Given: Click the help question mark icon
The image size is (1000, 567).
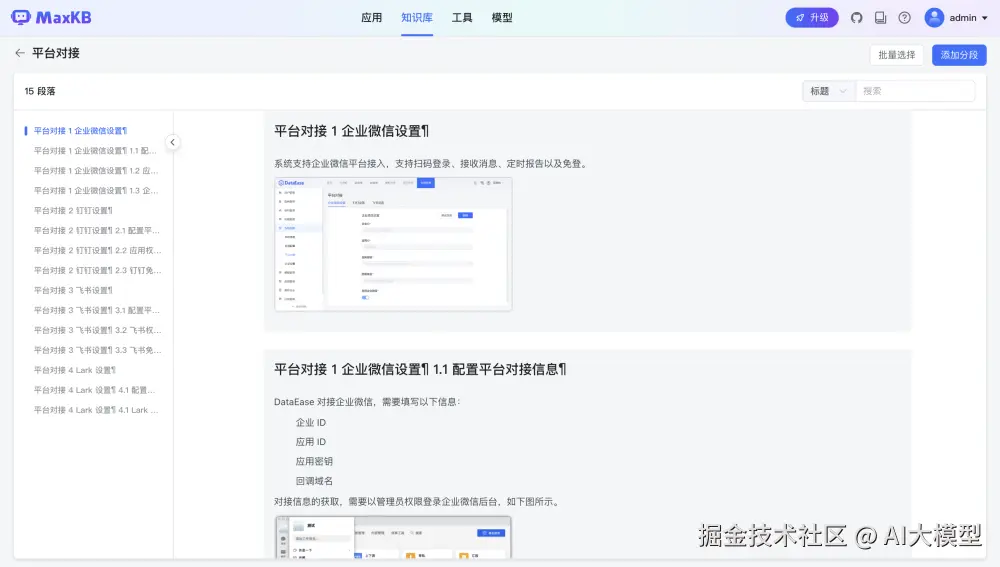Looking at the screenshot, I should tap(904, 18).
